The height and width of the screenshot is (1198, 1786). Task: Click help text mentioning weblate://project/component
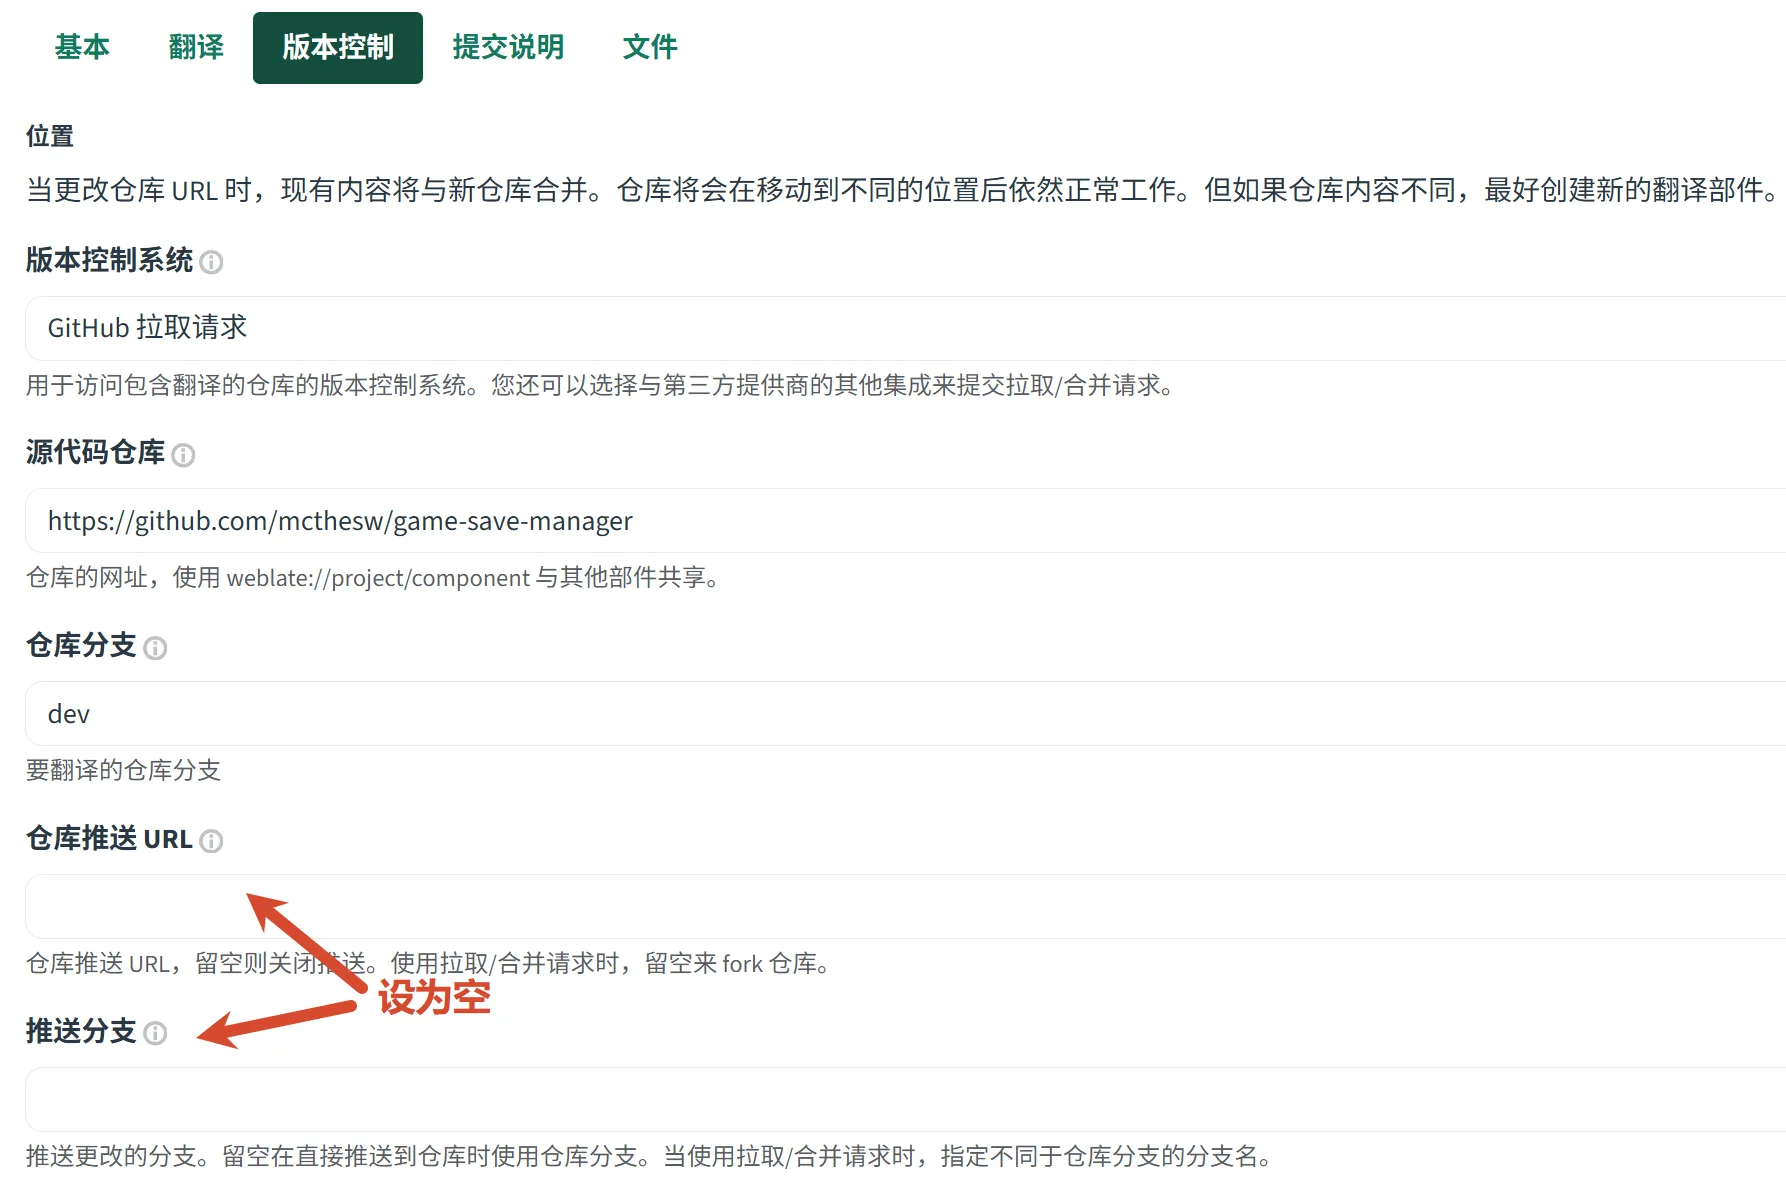point(373,578)
